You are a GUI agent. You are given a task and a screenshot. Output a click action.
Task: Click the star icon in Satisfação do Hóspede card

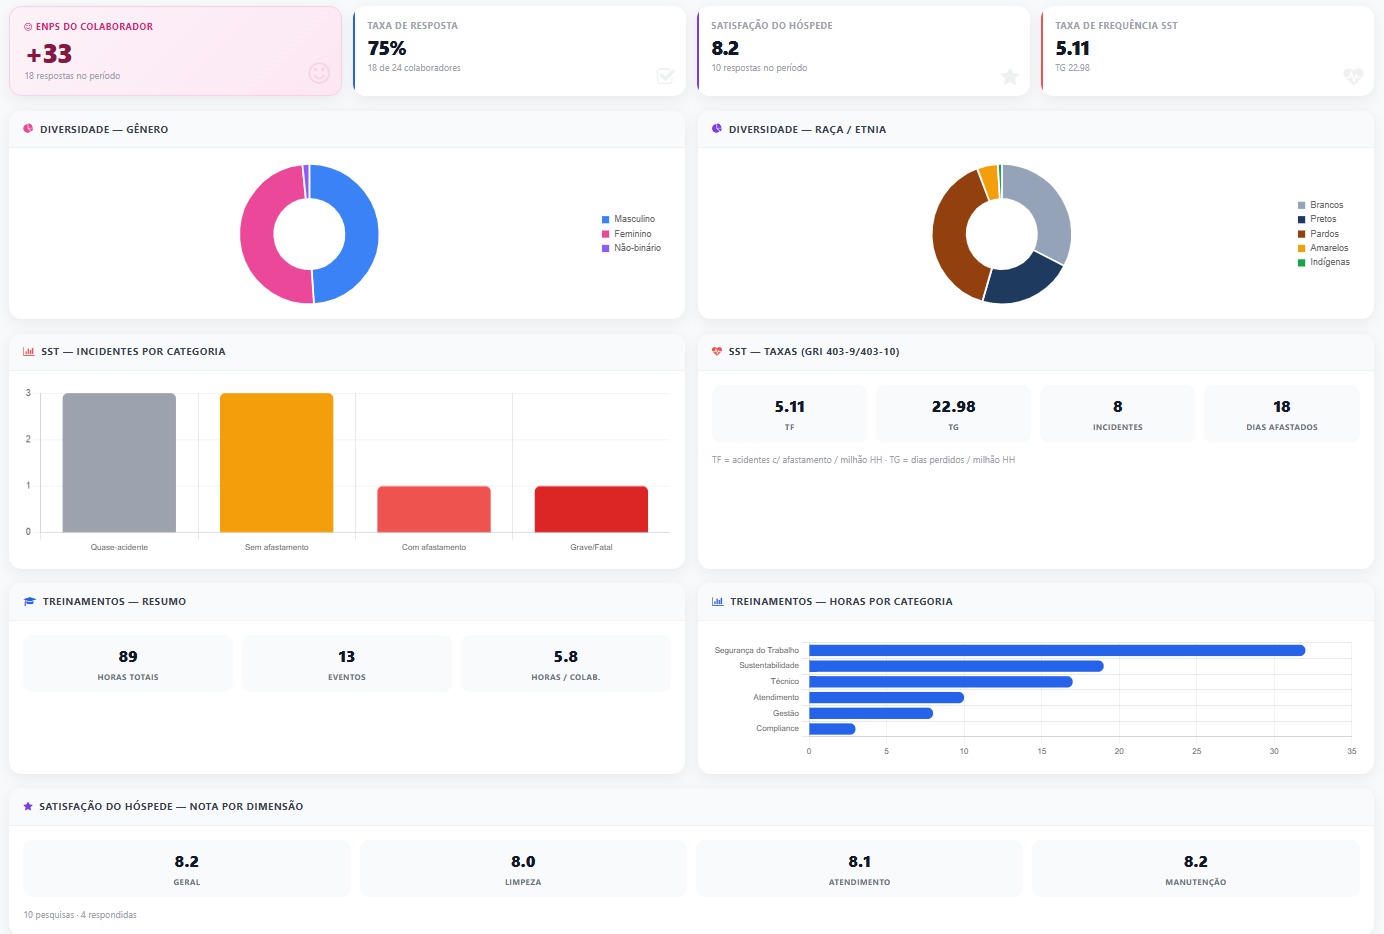pyautogui.click(x=1010, y=77)
